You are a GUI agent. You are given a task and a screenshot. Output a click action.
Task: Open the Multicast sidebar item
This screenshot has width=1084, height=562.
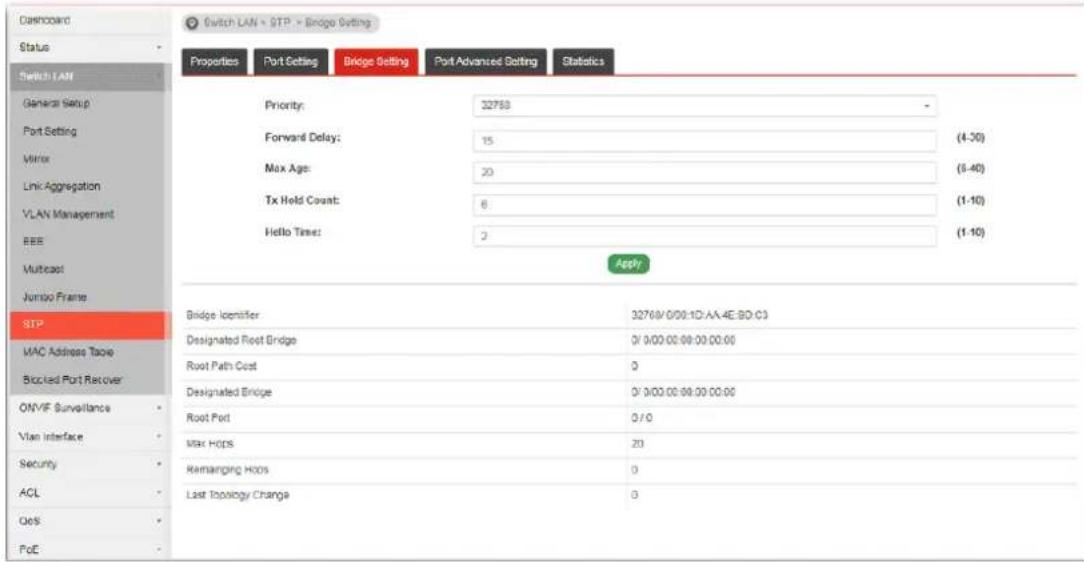(88, 270)
